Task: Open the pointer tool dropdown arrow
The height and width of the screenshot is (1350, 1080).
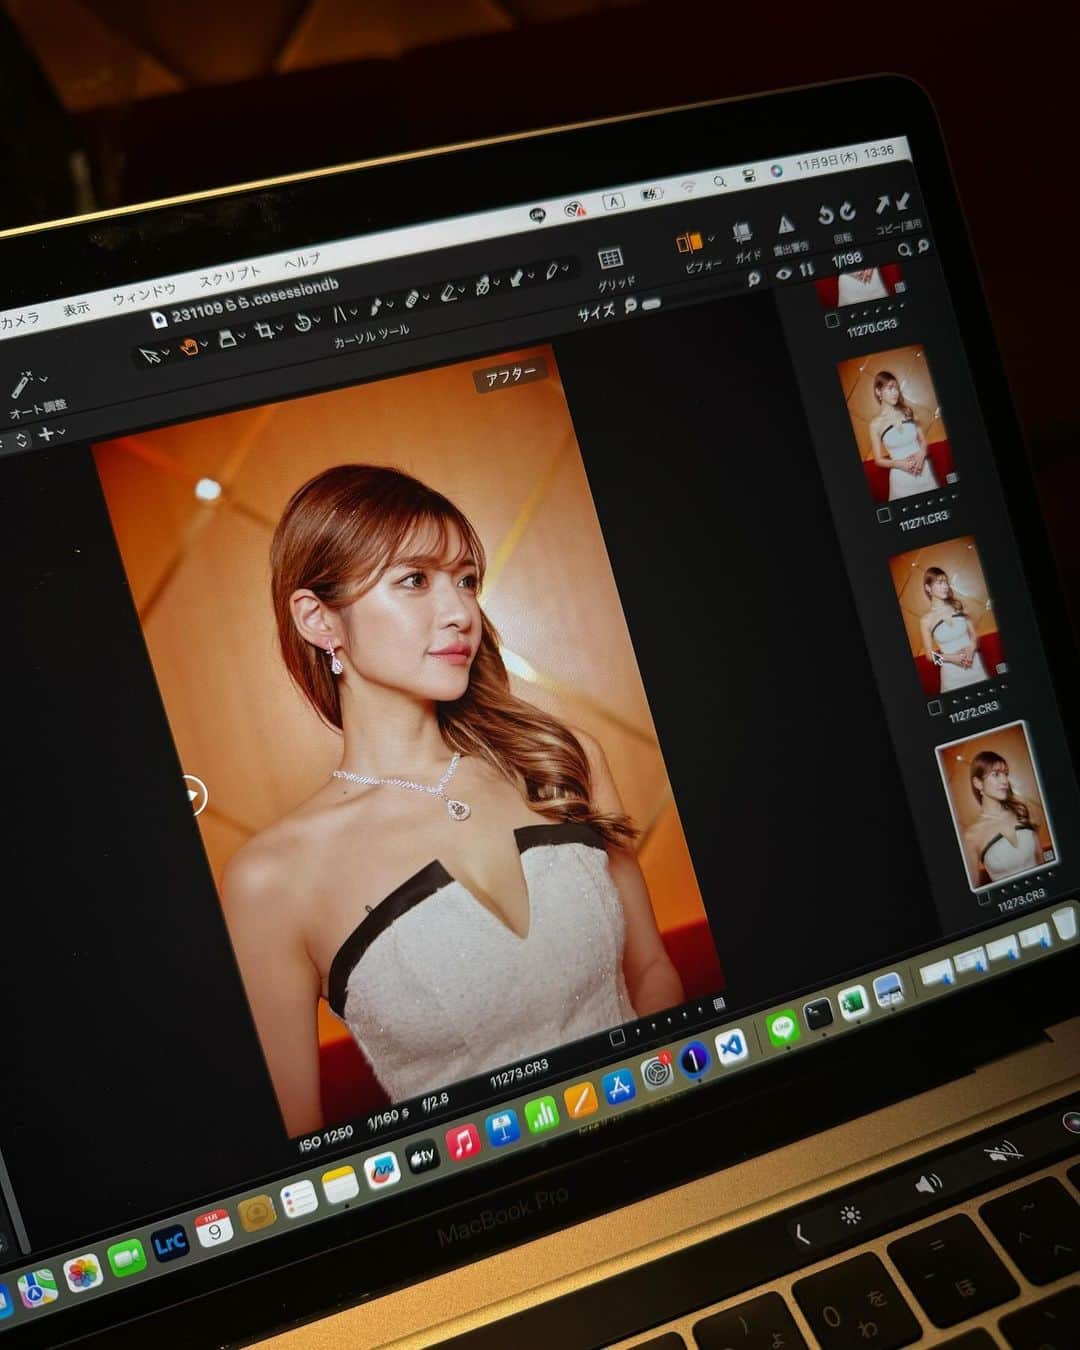Action: point(167,352)
